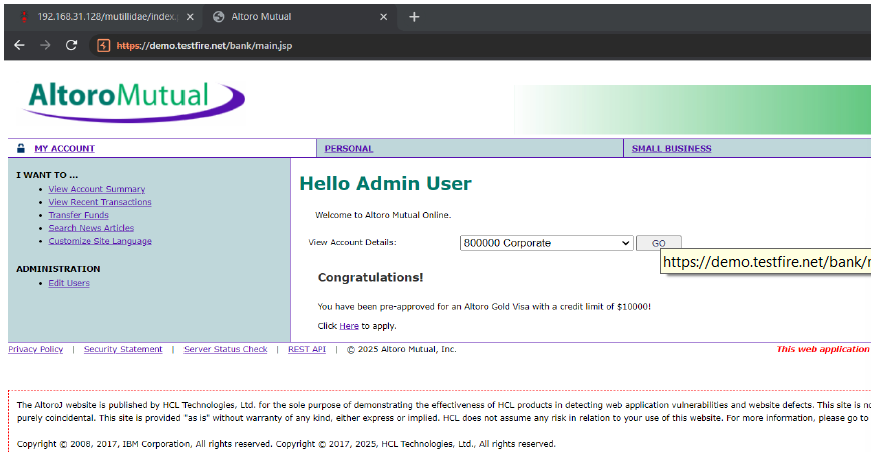Screen dimensions: 875x456
Task: Click the address bar URL
Action: pos(204,46)
